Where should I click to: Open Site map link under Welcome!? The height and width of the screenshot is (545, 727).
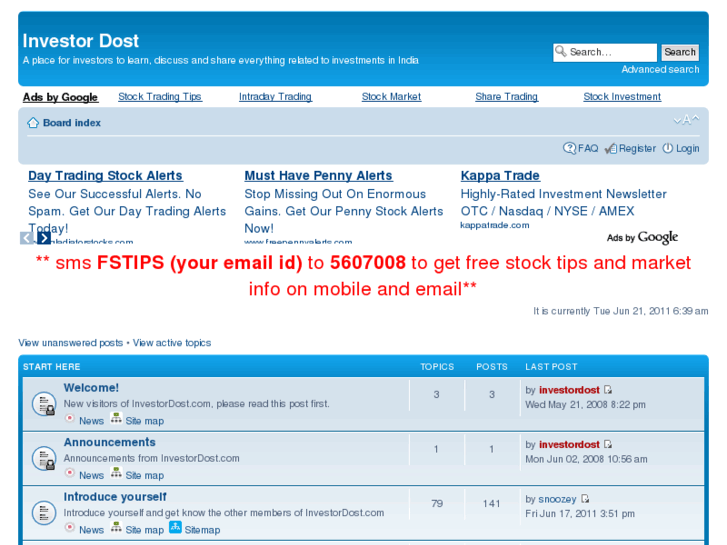[x=145, y=421]
